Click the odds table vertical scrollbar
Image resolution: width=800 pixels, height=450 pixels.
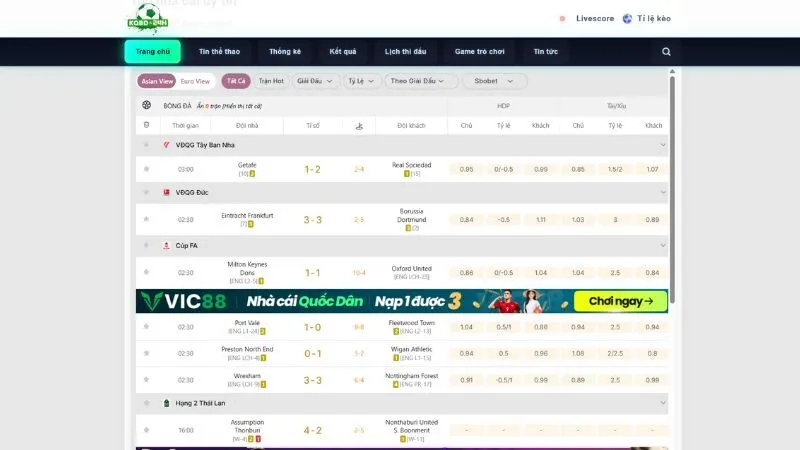pos(672,189)
